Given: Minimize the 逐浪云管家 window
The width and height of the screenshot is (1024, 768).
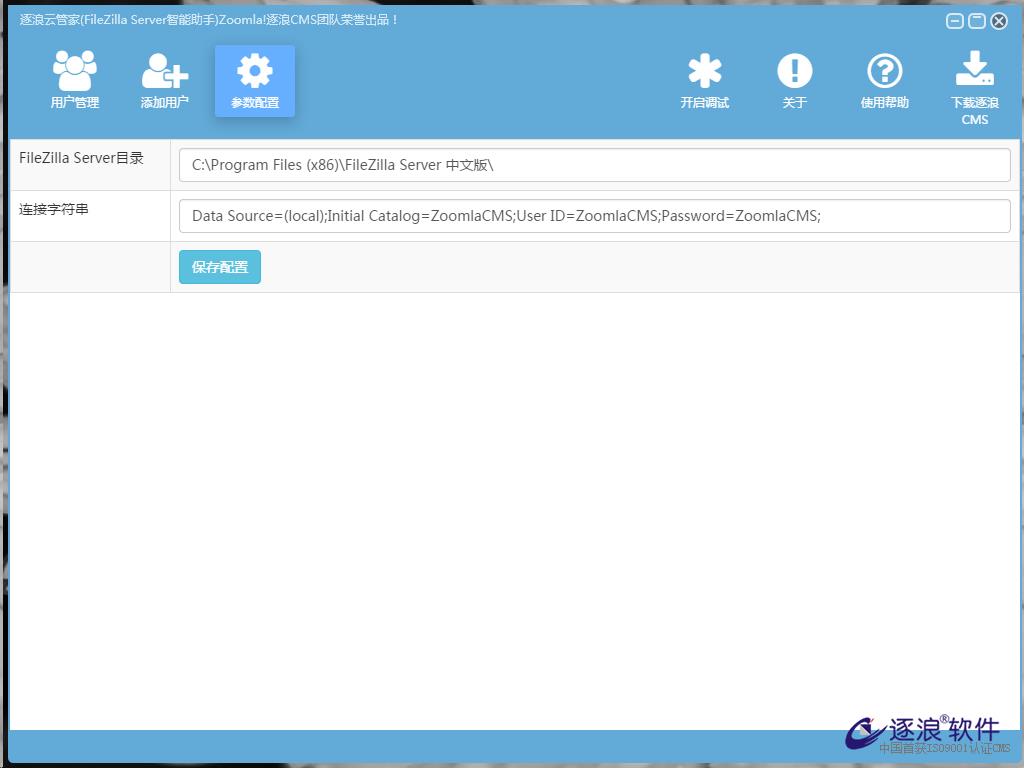Looking at the screenshot, I should [x=955, y=21].
